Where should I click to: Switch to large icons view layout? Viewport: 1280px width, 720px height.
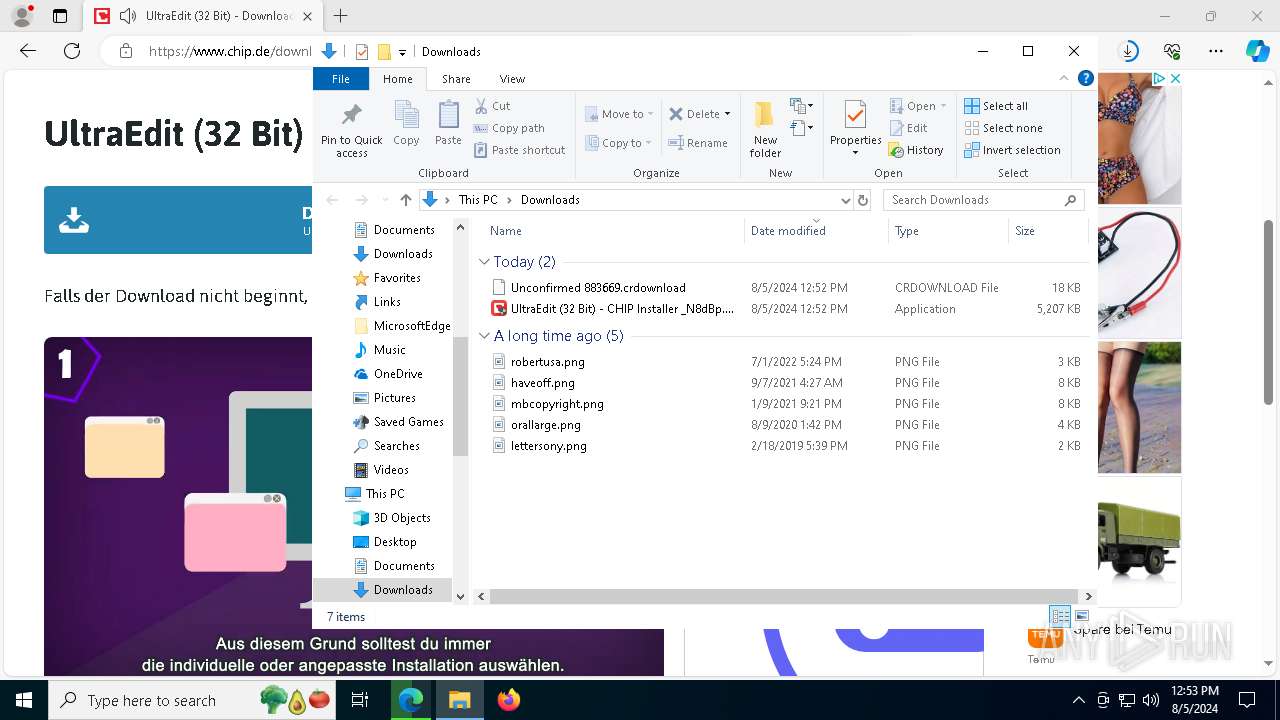click(x=1081, y=616)
